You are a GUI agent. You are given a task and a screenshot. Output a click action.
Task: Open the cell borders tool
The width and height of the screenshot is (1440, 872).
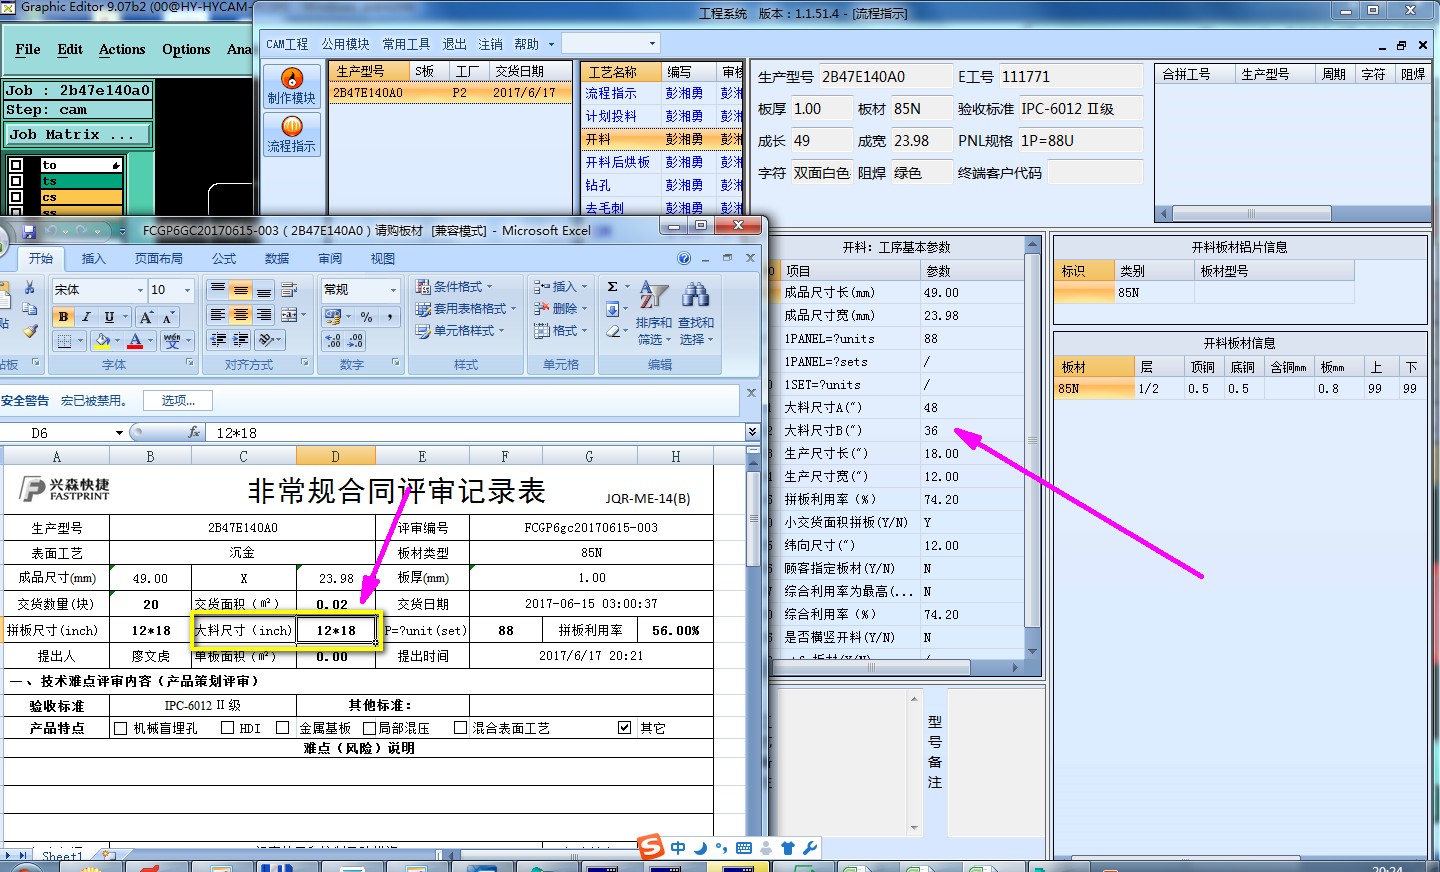pos(65,341)
